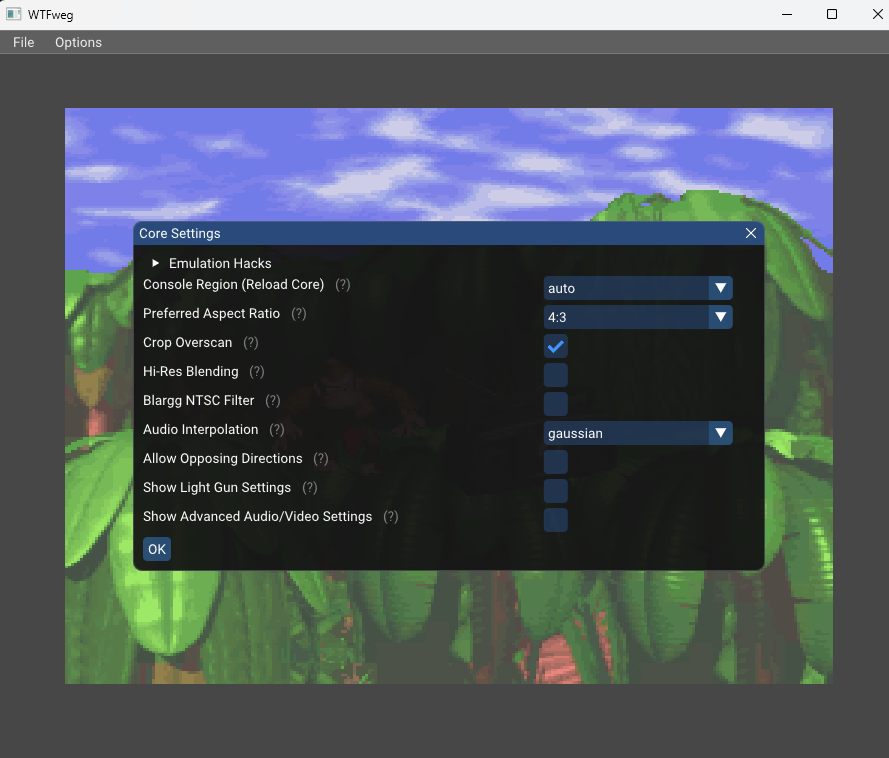Click the (?) hint beside Blargg NTSC Filter
The height and width of the screenshot is (758, 889).
click(x=273, y=401)
